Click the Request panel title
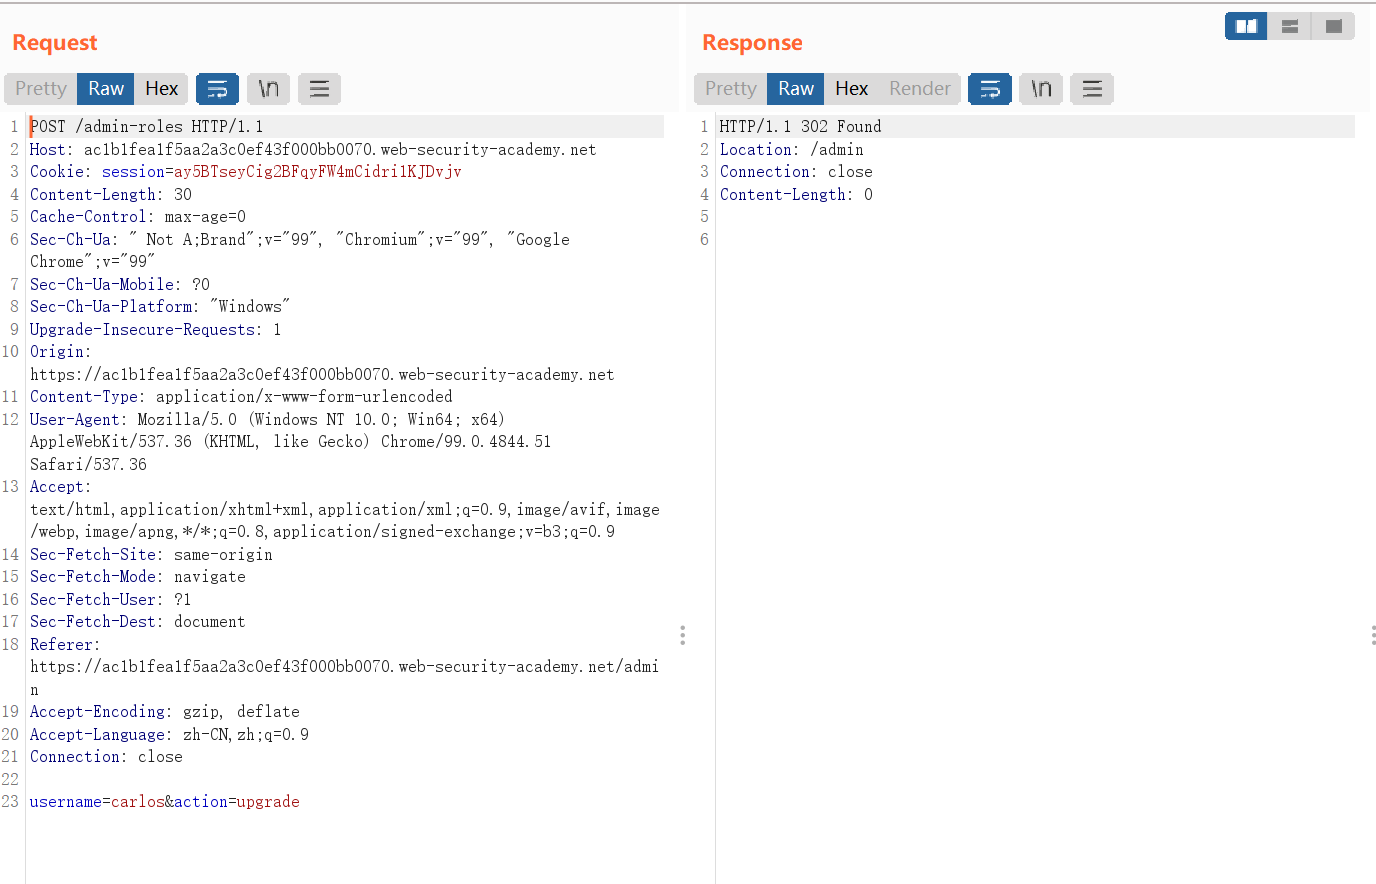Screen dimensions: 1376x884 55,43
